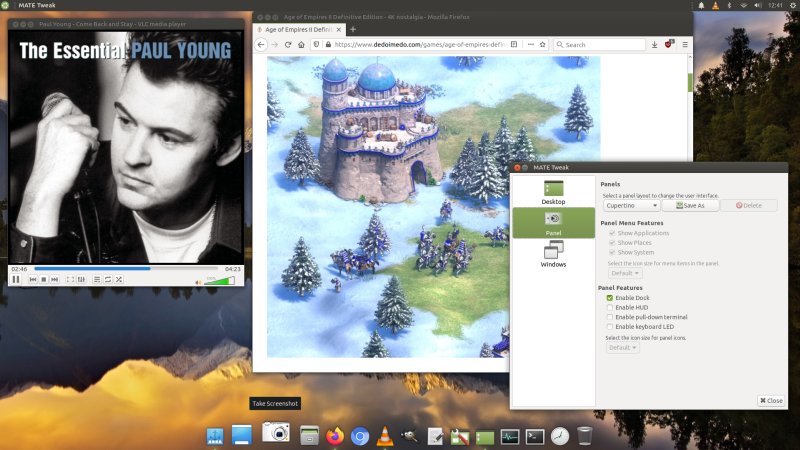Toggle loop mode in VLC
The width and height of the screenshot is (800, 450).
point(108,280)
